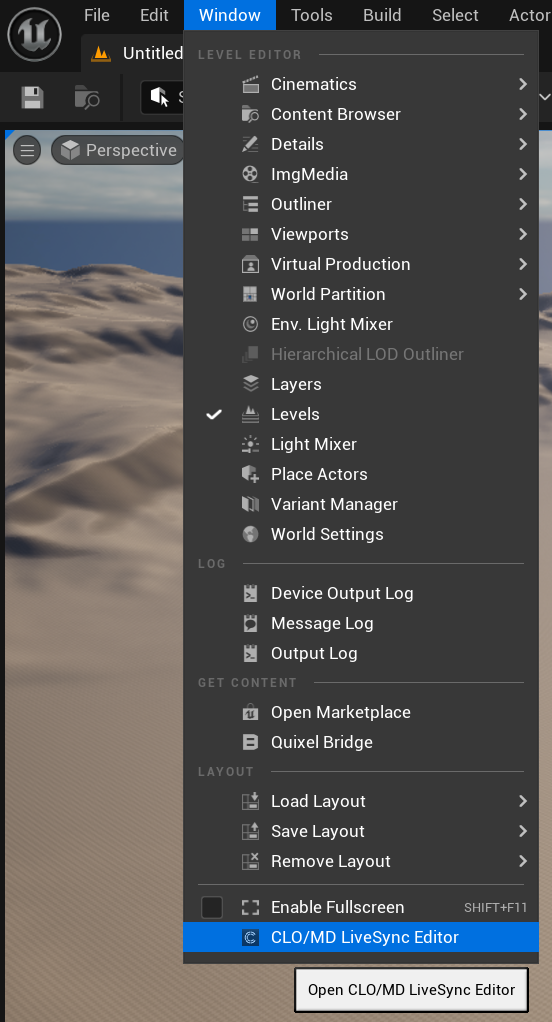Open the viewport hamburger options menu
The image size is (552, 1022).
point(27,151)
